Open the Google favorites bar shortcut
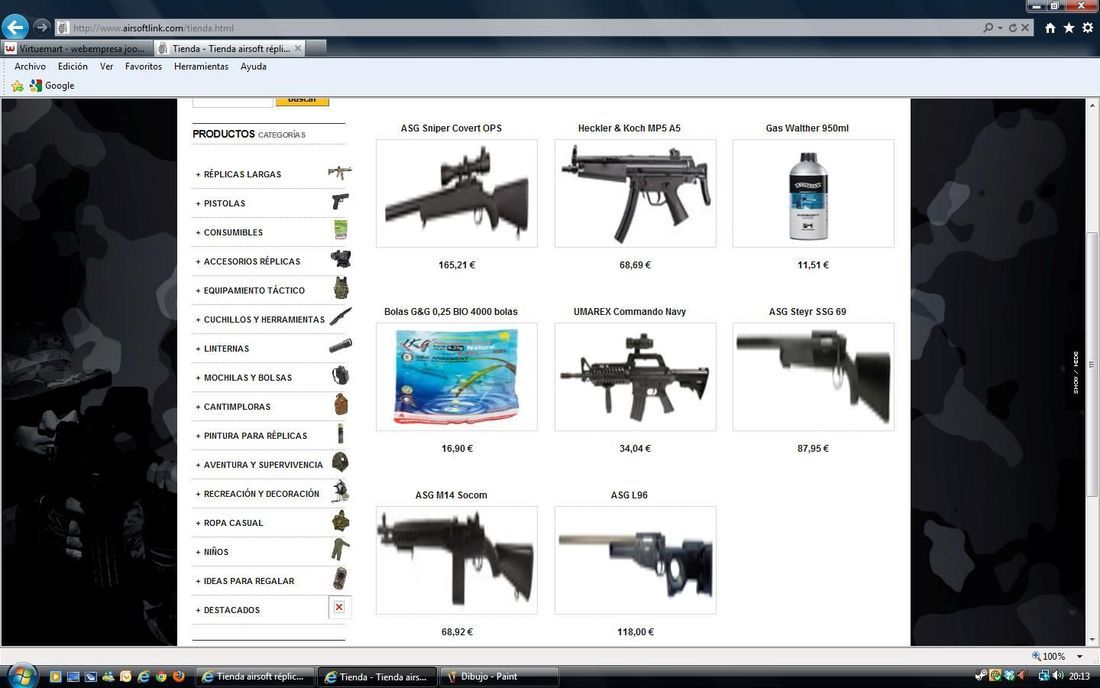This screenshot has width=1100, height=688. [x=52, y=86]
